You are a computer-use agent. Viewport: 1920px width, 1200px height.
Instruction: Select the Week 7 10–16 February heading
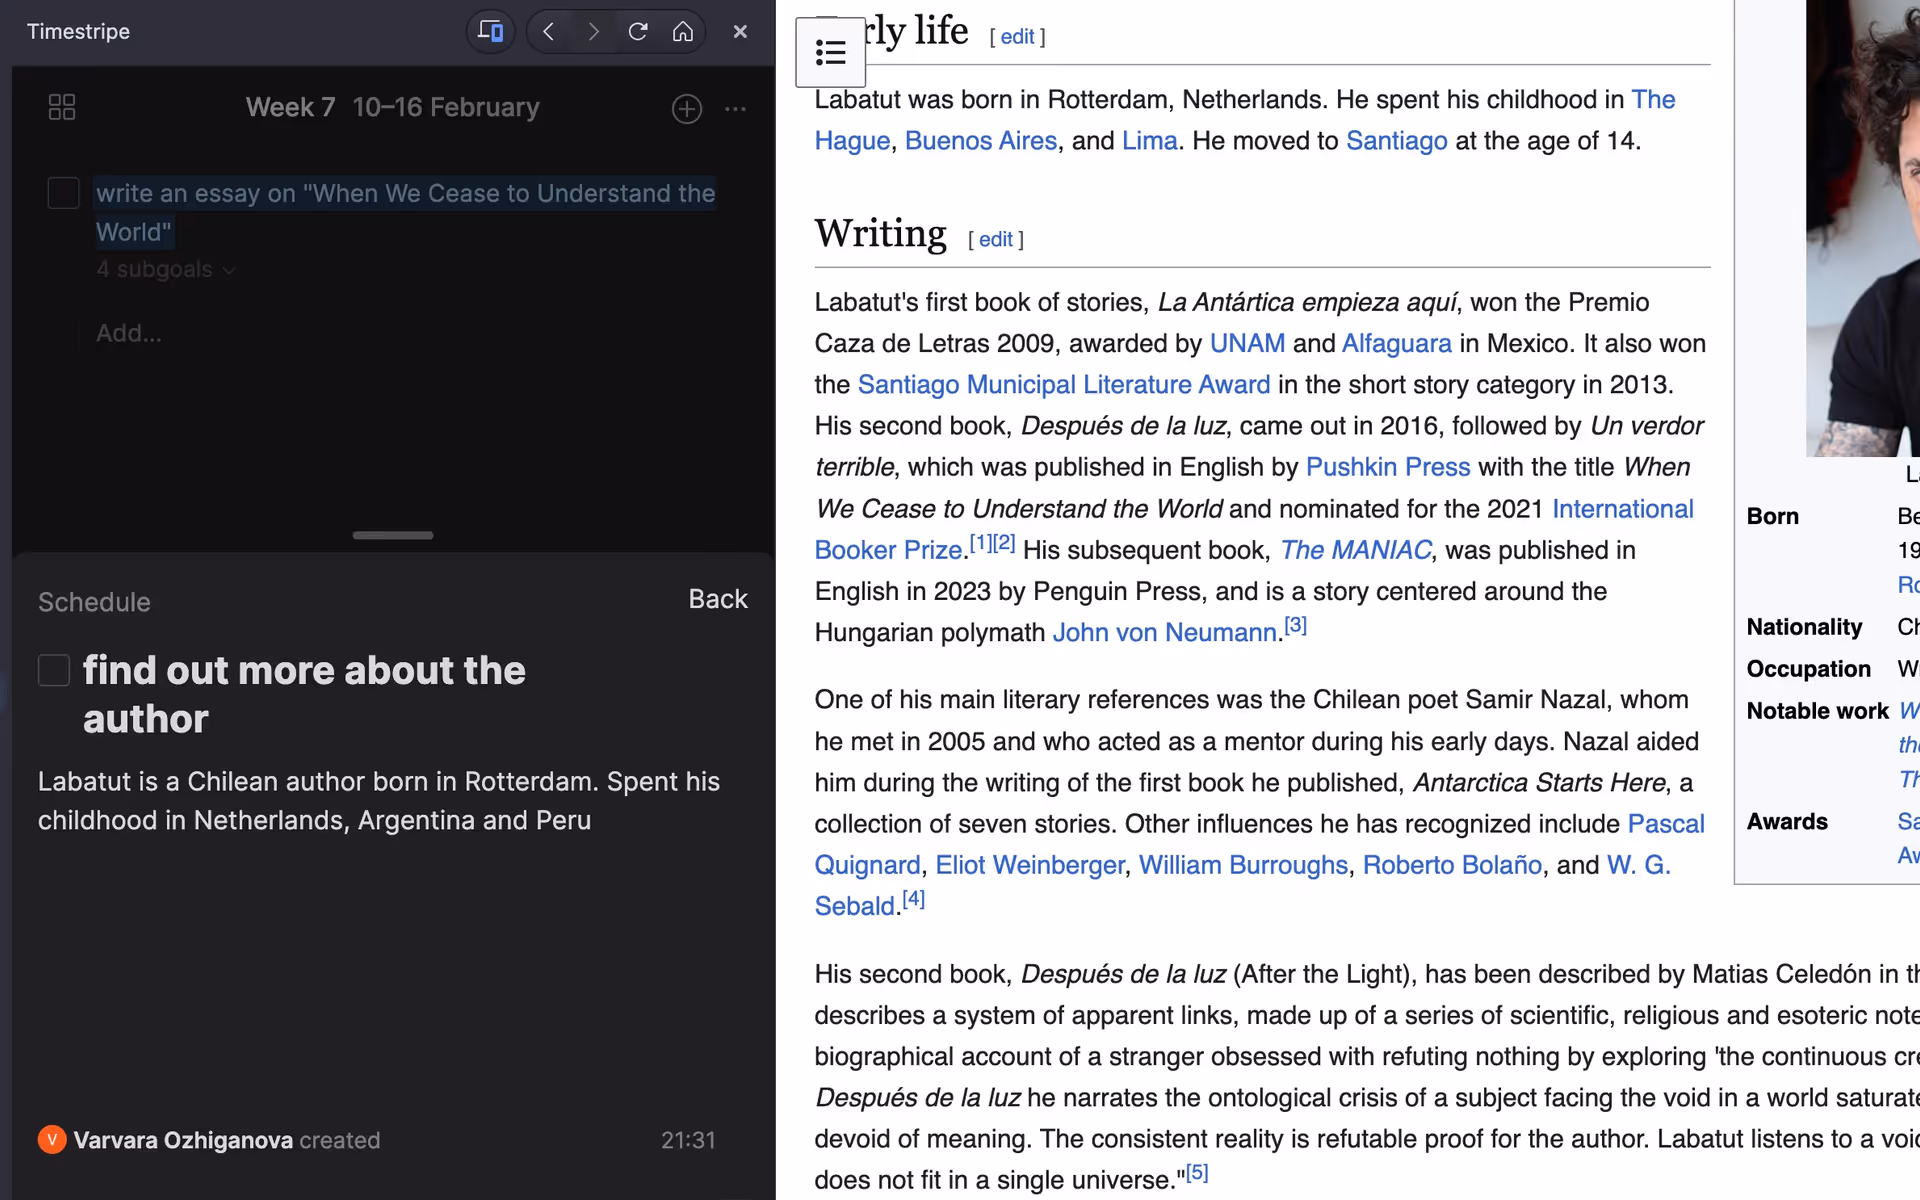[393, 107]
